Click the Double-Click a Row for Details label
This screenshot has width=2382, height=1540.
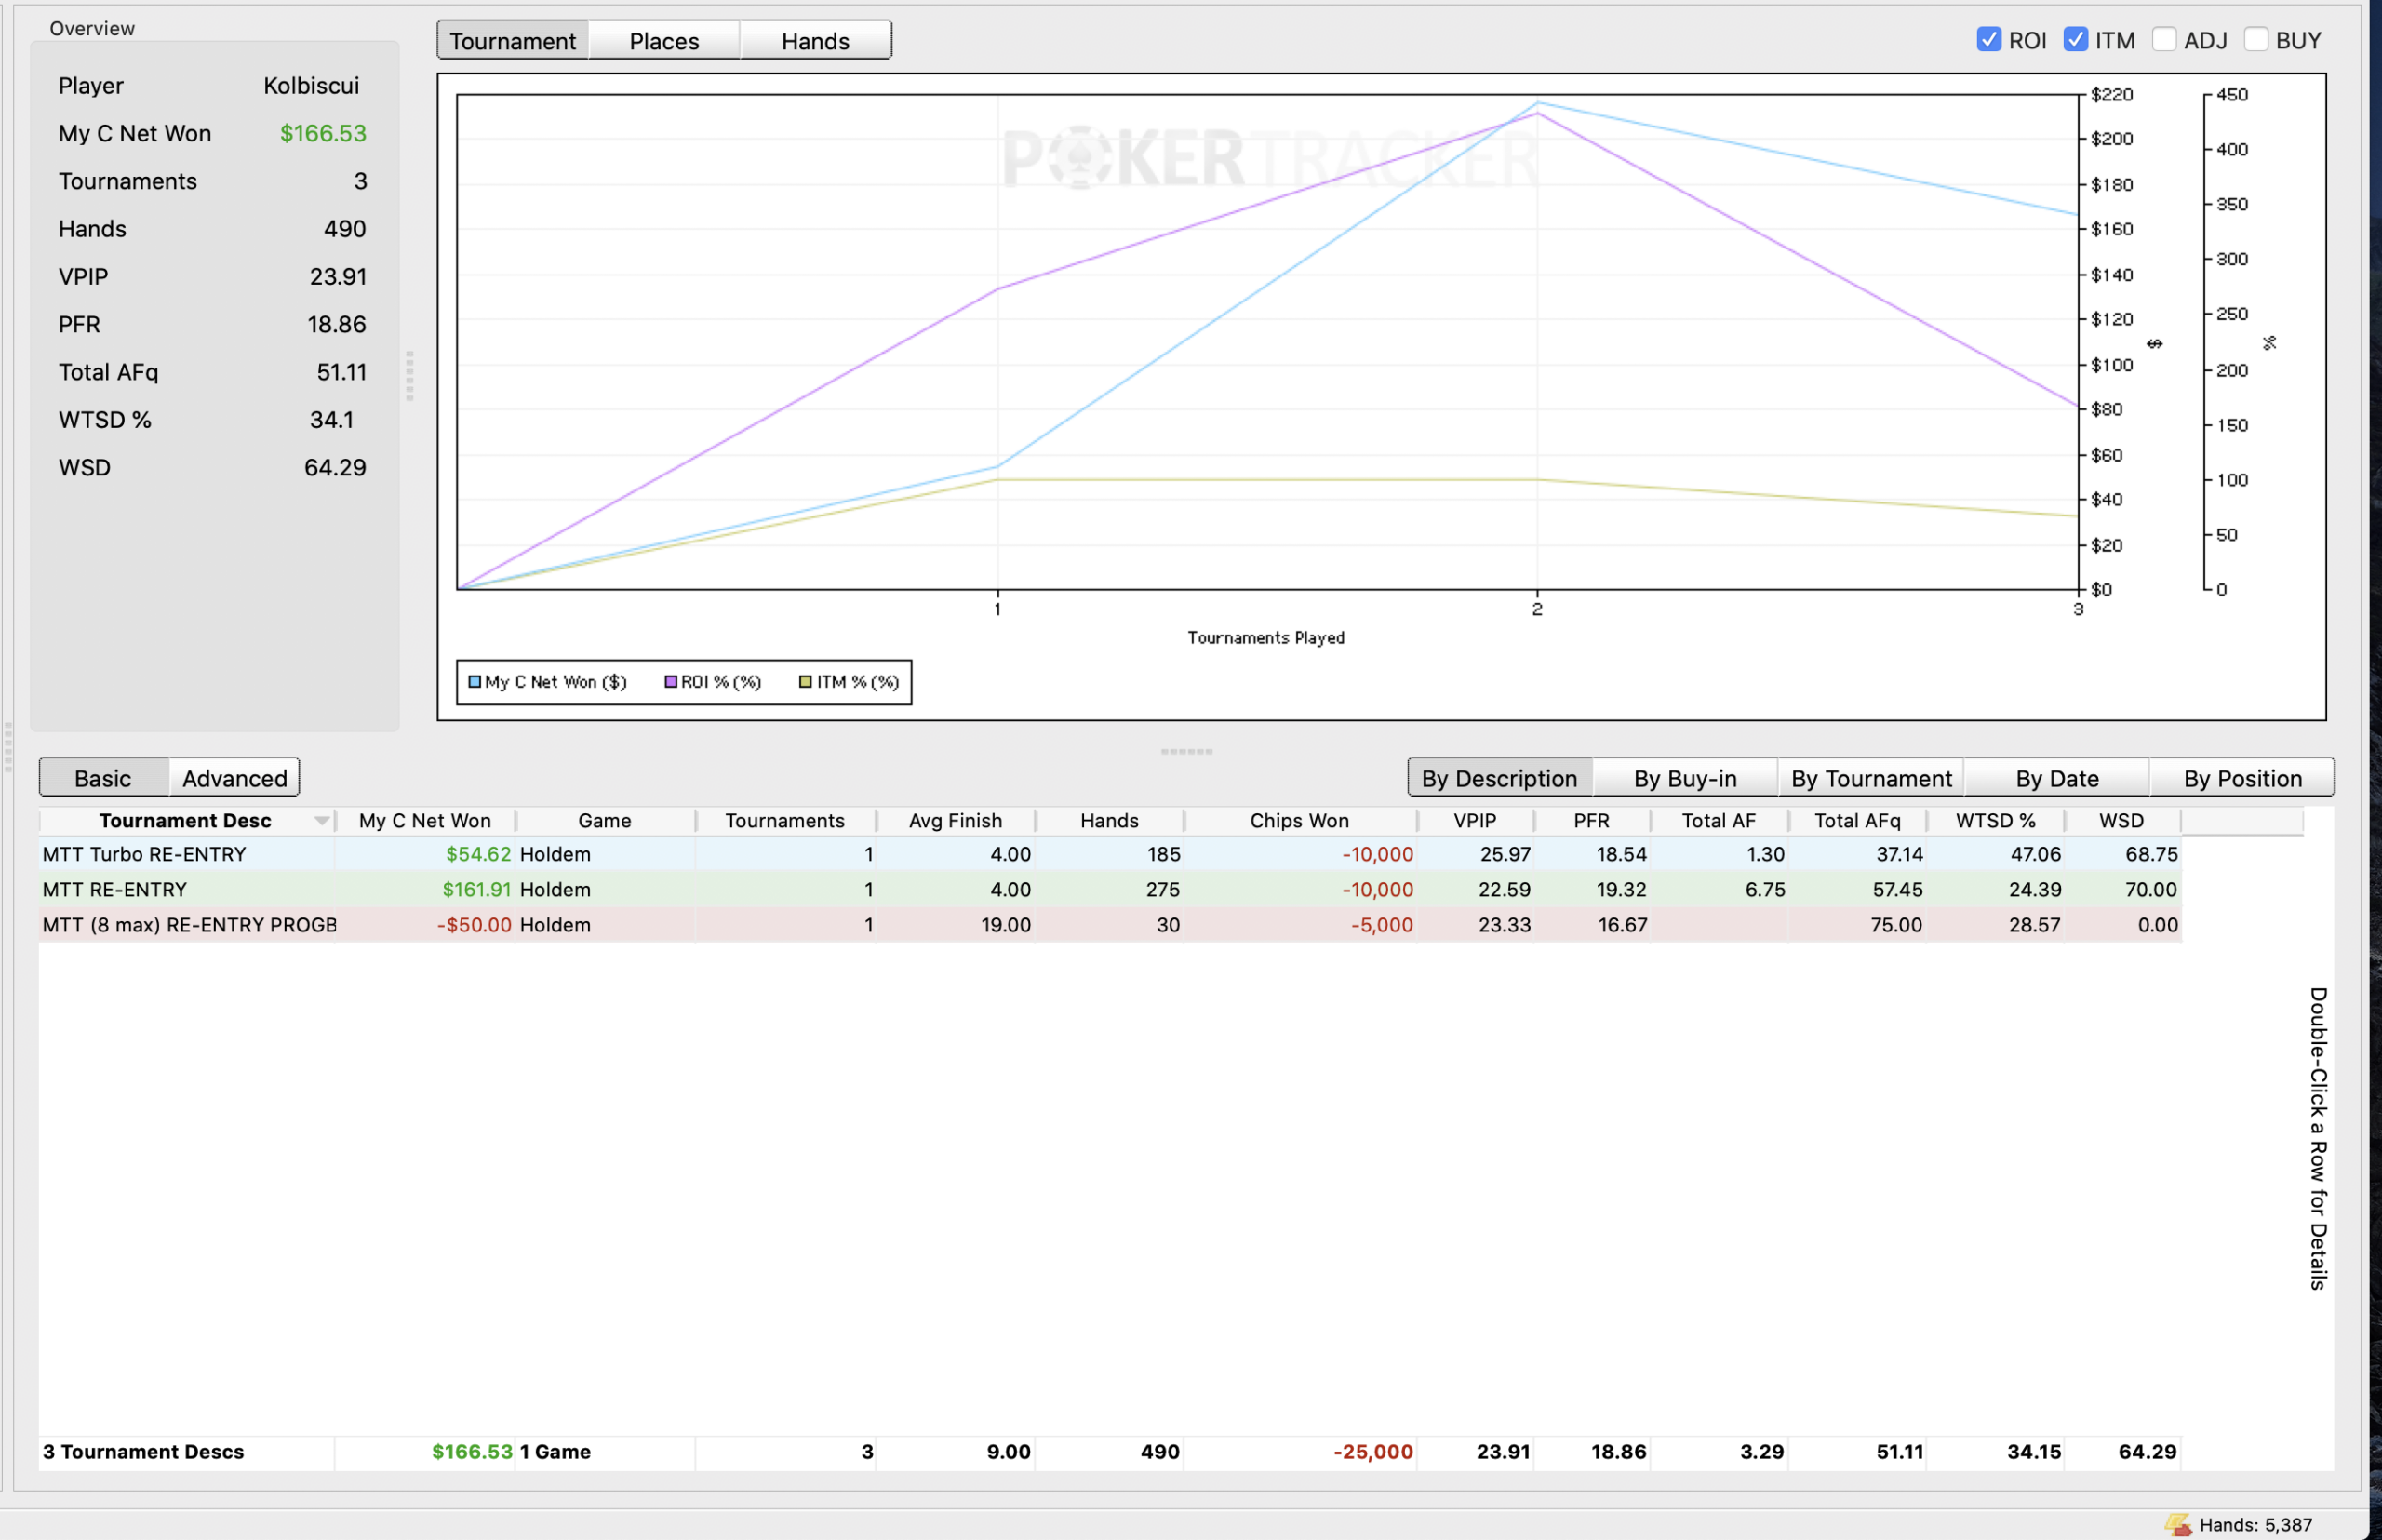coord(2318,1139)
